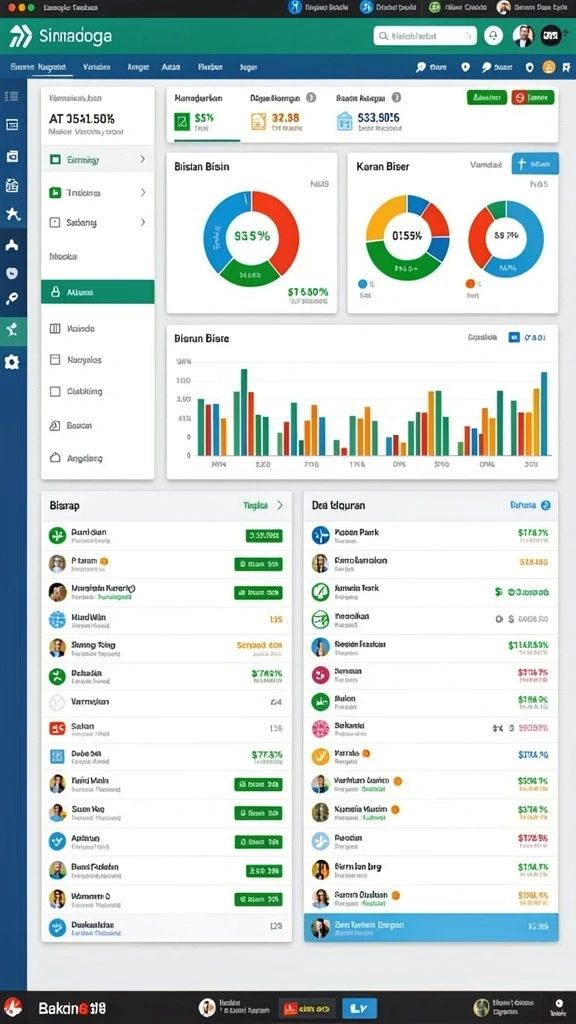Click the Vamndan row in the Bisrap list
Viewport: 576px width, 1024px height.
(167, 703)
